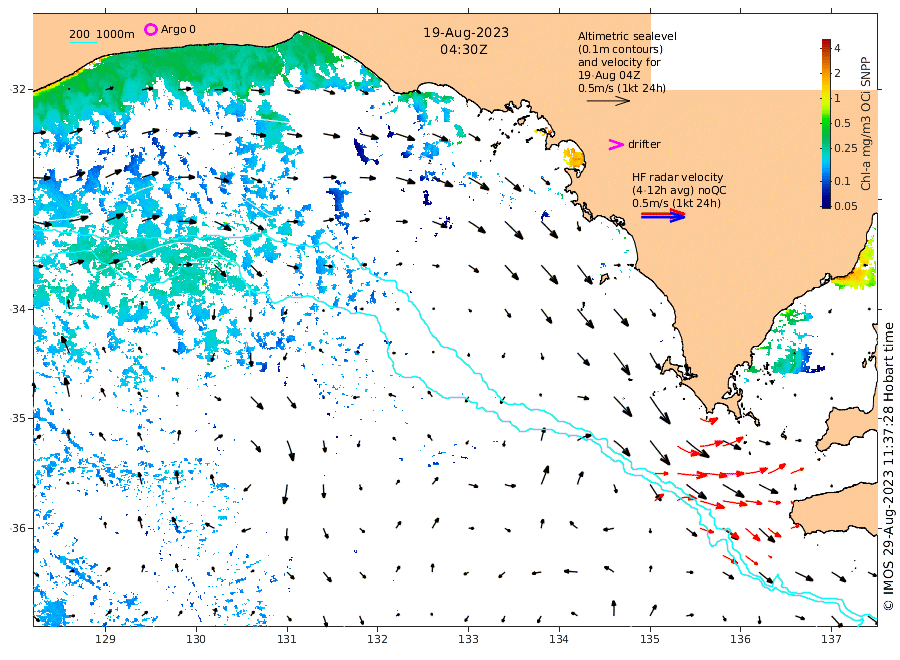Viewport: 900px width, 660px height.
Task: Click the '(4-12h avg) noQC' text
Action: 679,191
